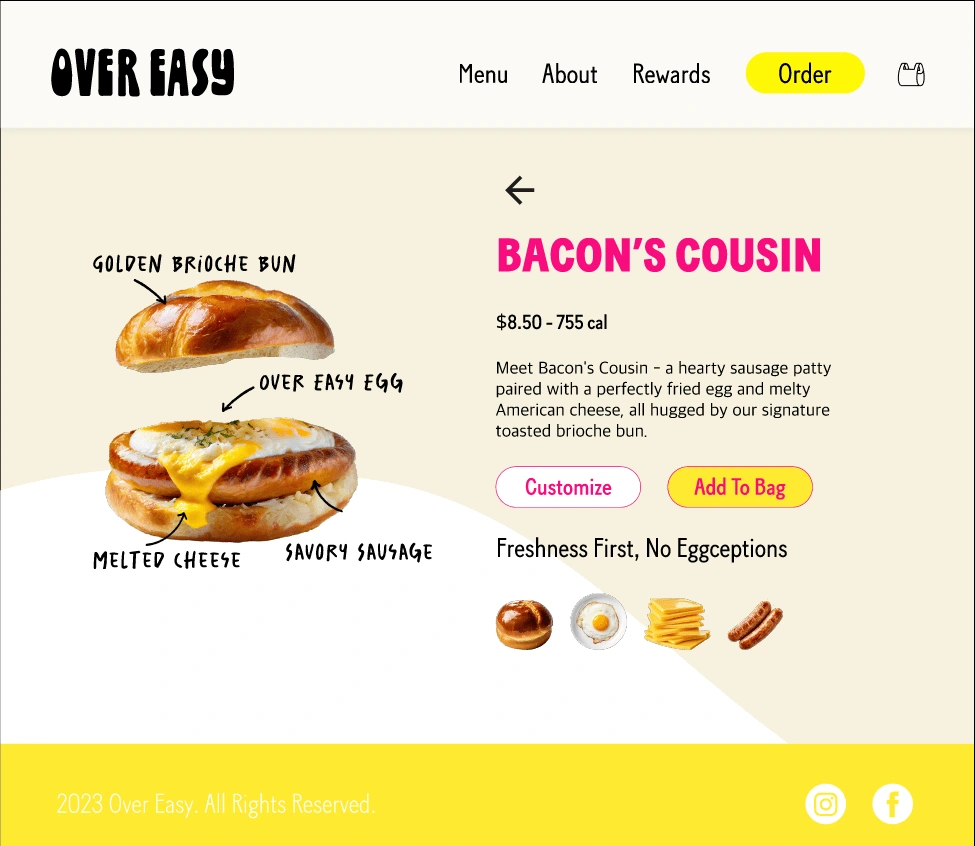The height and width of the screenshot is (846, 975).
Task: Select the fried egg ingredient icon
Action: [598, 622]
